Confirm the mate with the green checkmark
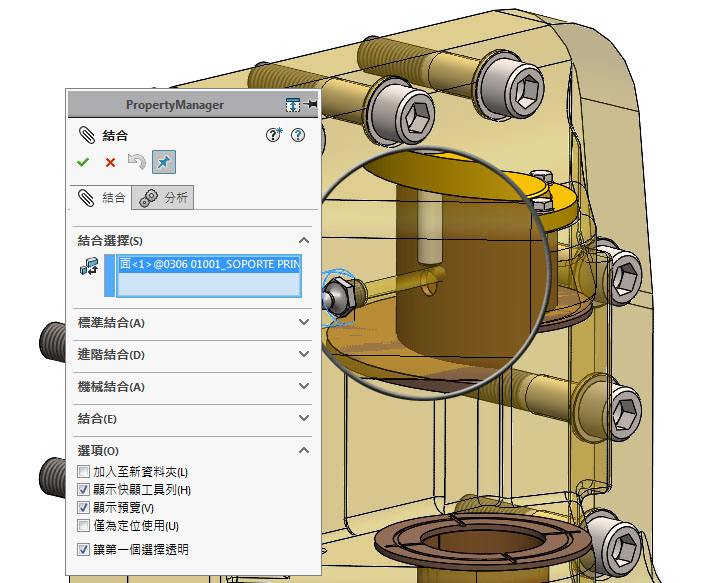The image size is (703, 583). [x=83, y=162]
